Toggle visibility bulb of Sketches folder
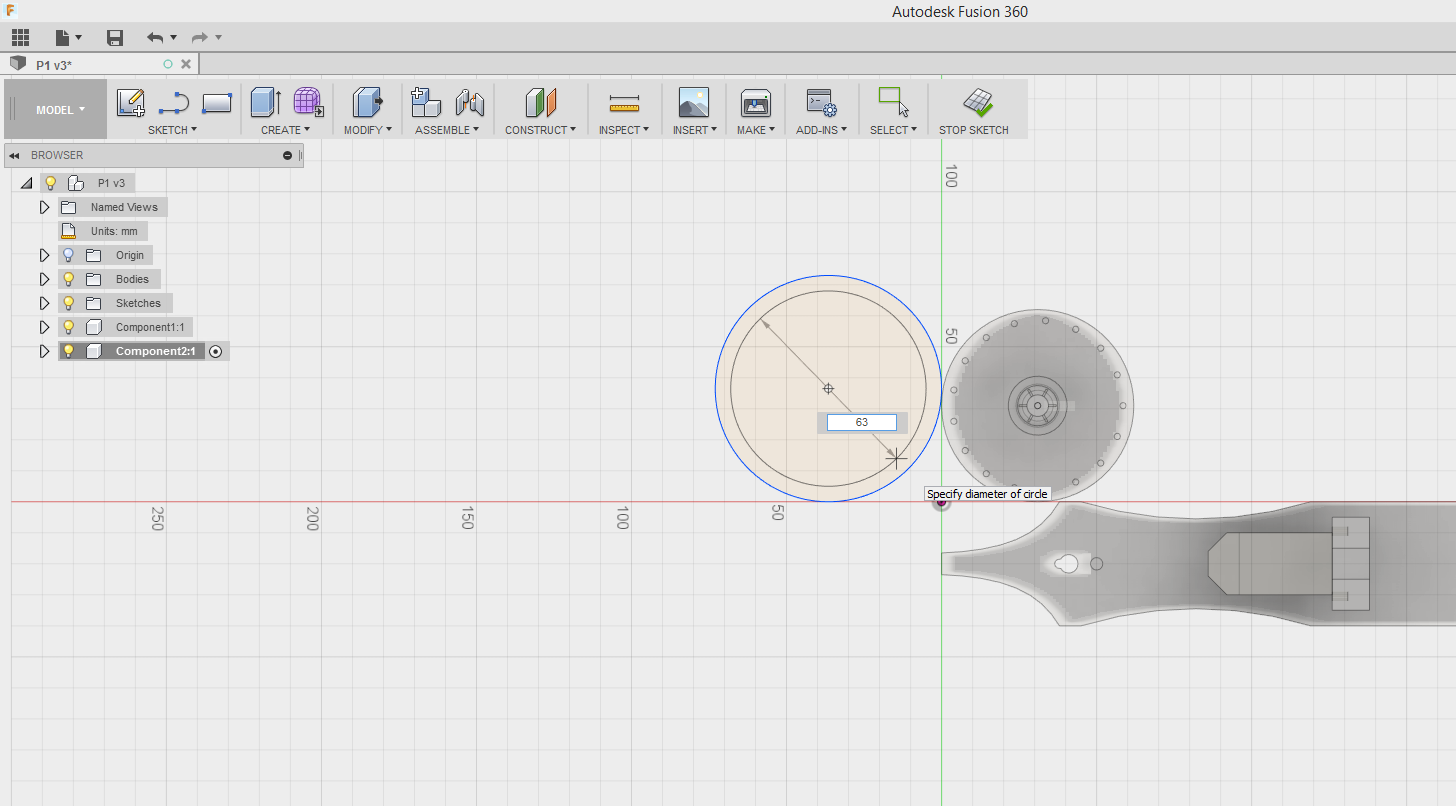The height and width of the screenshot is (806, 1456). pyautogui.click(x=68, y=303)
